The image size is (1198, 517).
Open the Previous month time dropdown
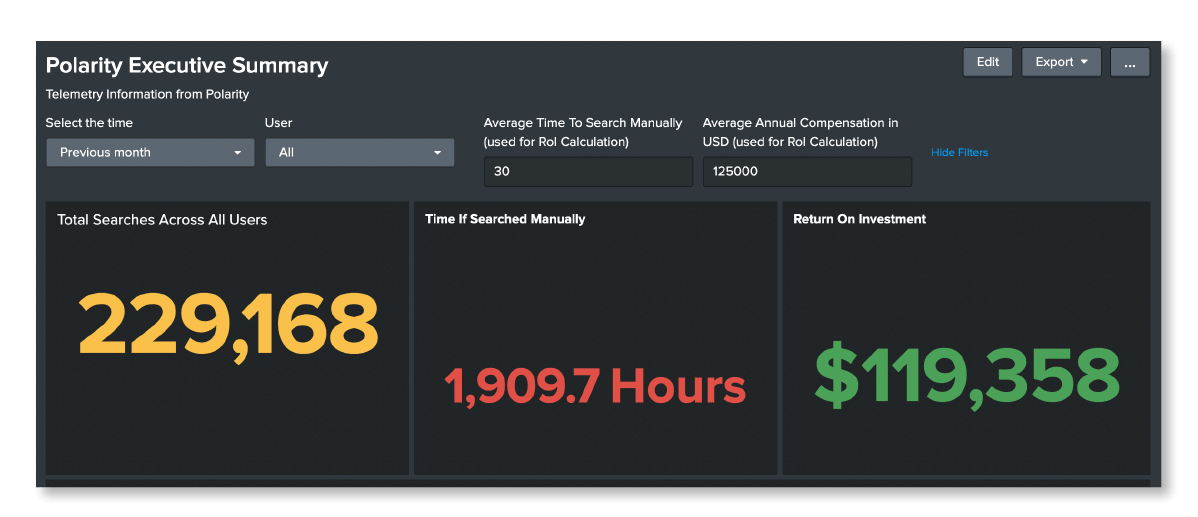pos(151,152)
